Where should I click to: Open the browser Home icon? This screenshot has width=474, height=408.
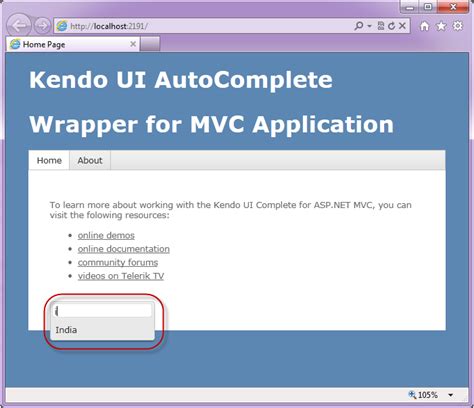(424, 26)
